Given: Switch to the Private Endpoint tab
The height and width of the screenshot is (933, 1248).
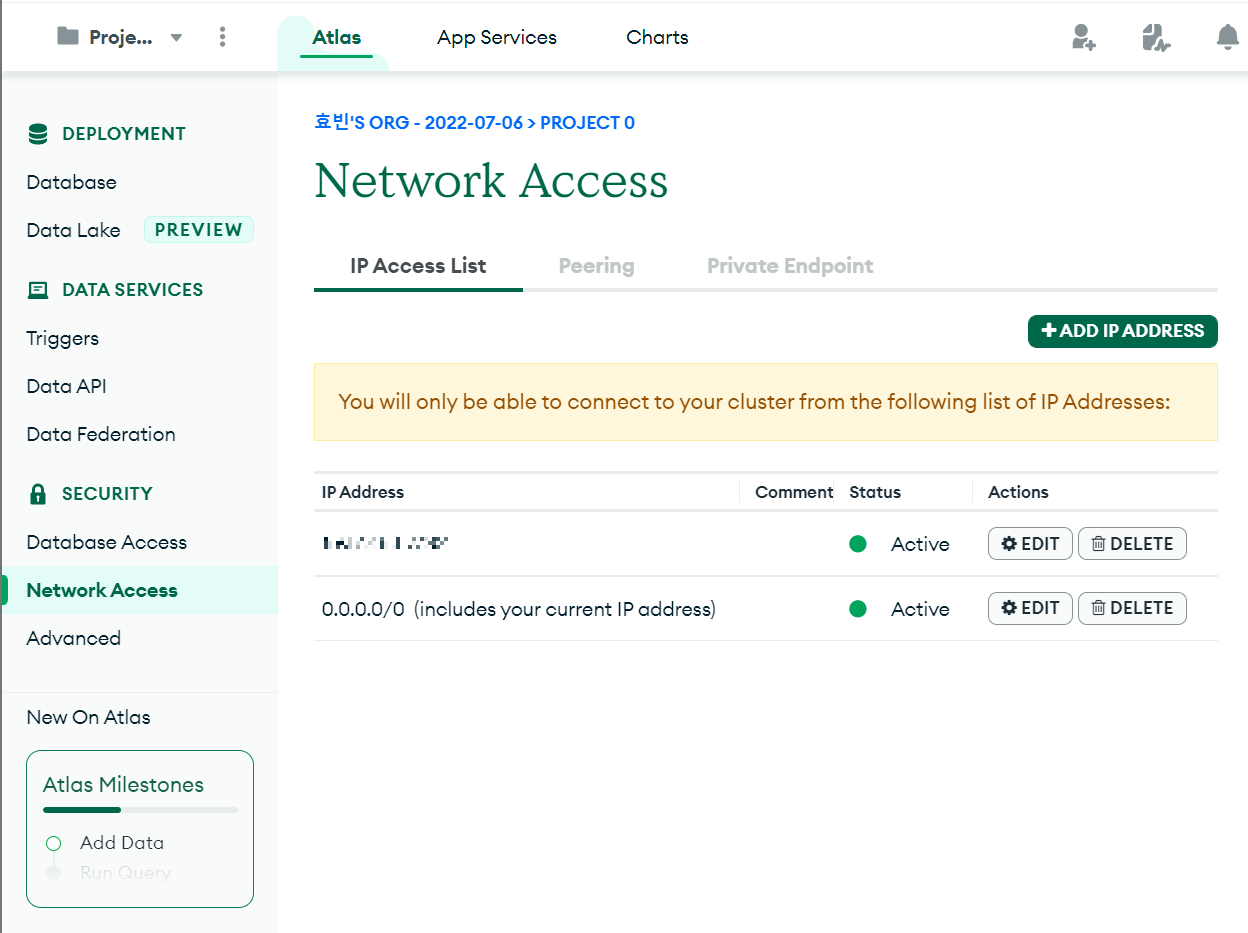Looking at the screenshot, I should [790, 266].
